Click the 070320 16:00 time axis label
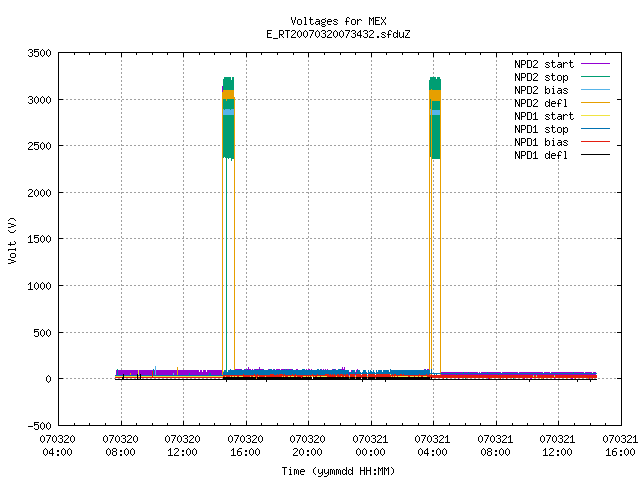 (245, 446)
